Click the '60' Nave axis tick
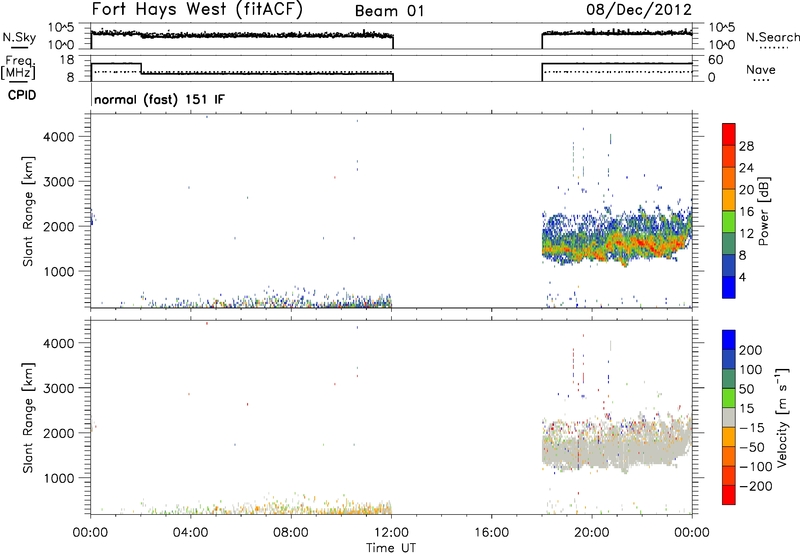Image resolution: width=800 pixels, height=554 pixels. pyautogui.click(x=715, y=60)
